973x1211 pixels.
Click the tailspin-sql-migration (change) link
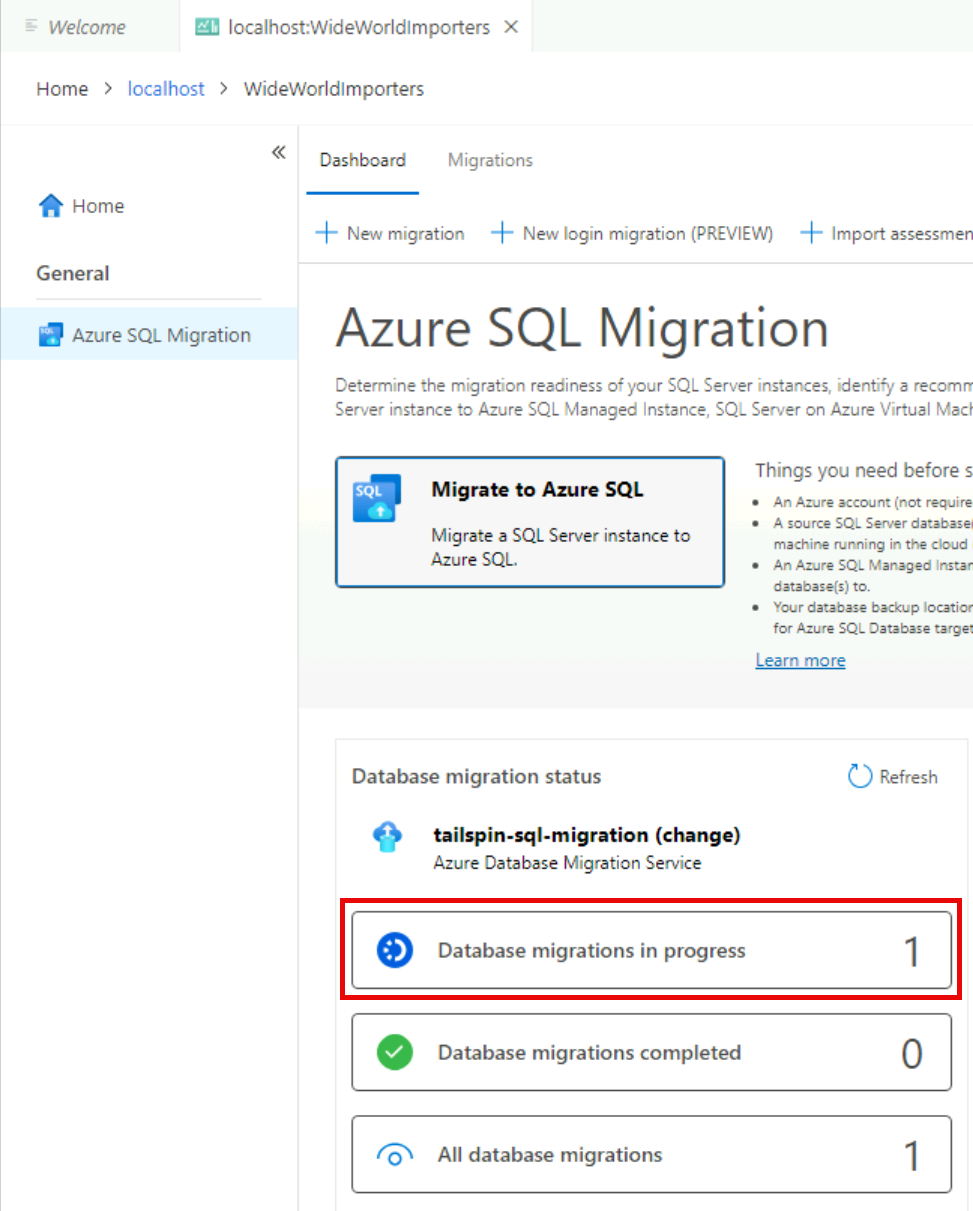point(587,835)
